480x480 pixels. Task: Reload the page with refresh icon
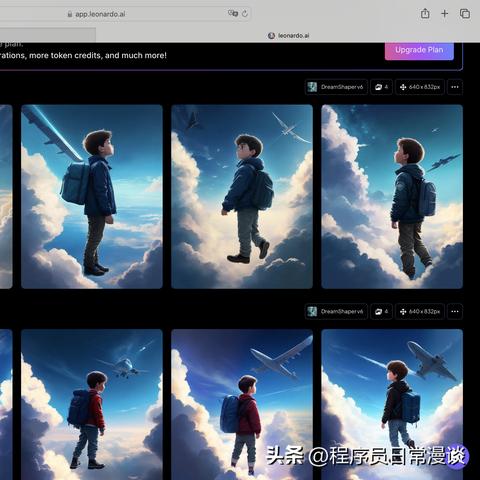click(245, 14)
